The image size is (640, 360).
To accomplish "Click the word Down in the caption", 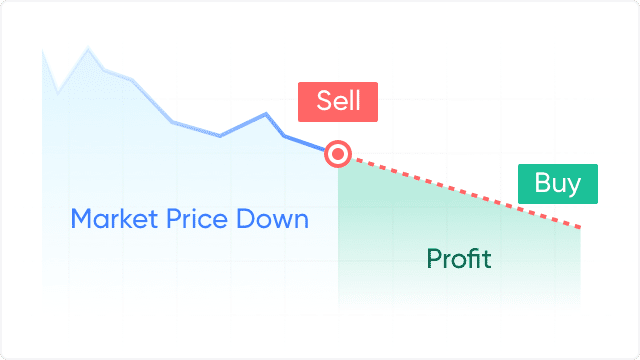I will [x=273, y=219].
